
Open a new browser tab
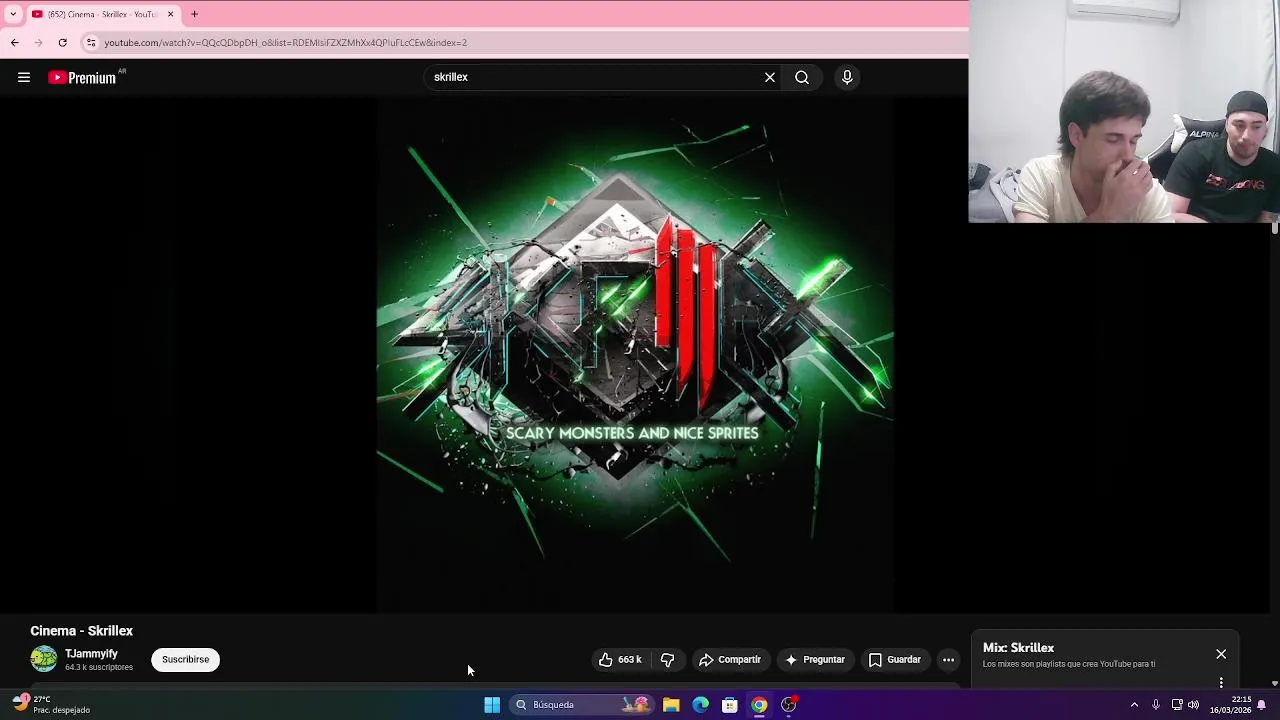pyautogui.click(x=194, y=14)
